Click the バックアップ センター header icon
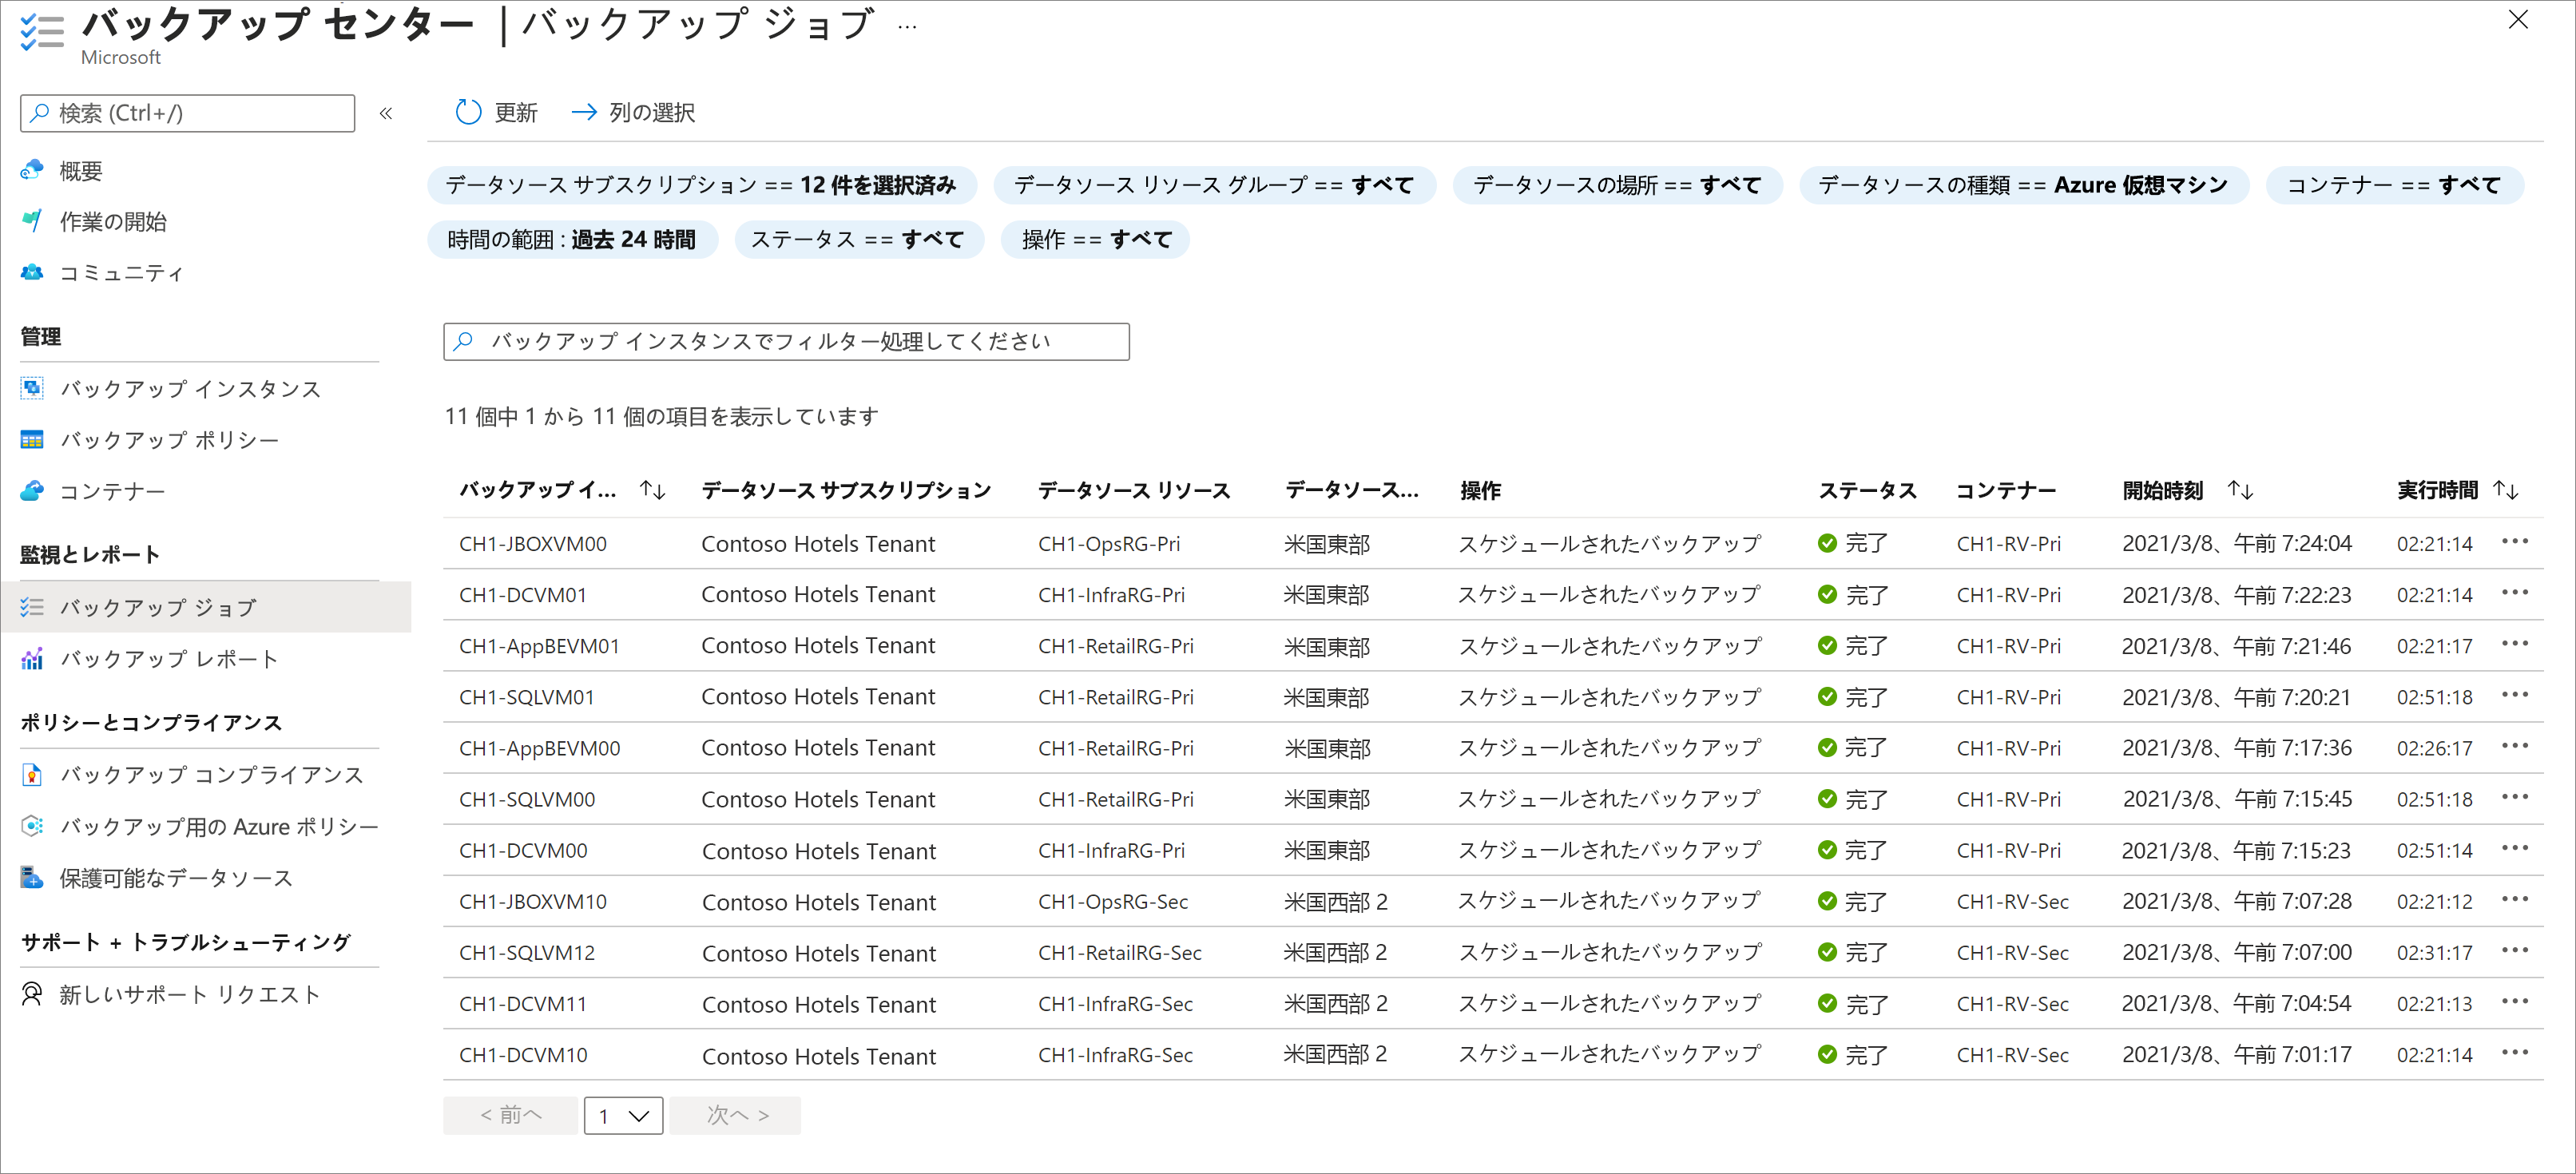The width and height of the screenshot is (2576, 1174). (x=42, y=32)
